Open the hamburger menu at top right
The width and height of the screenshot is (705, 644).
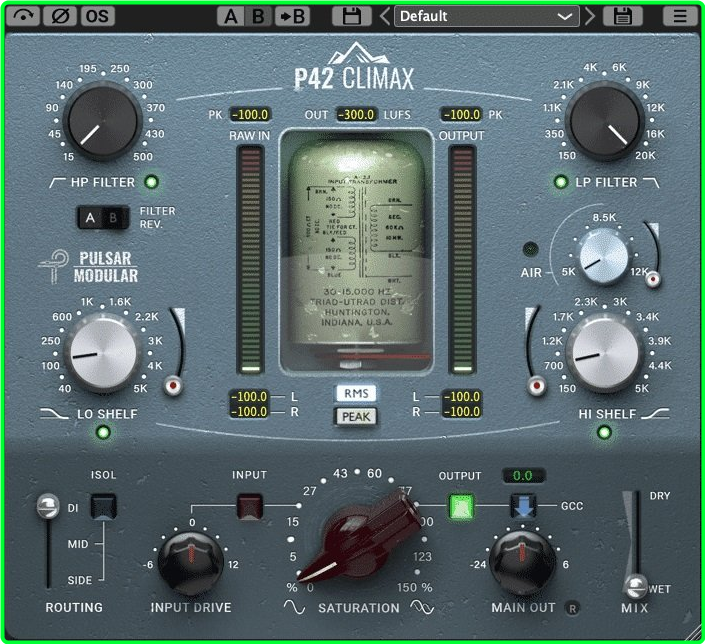[x=680, y=17]
